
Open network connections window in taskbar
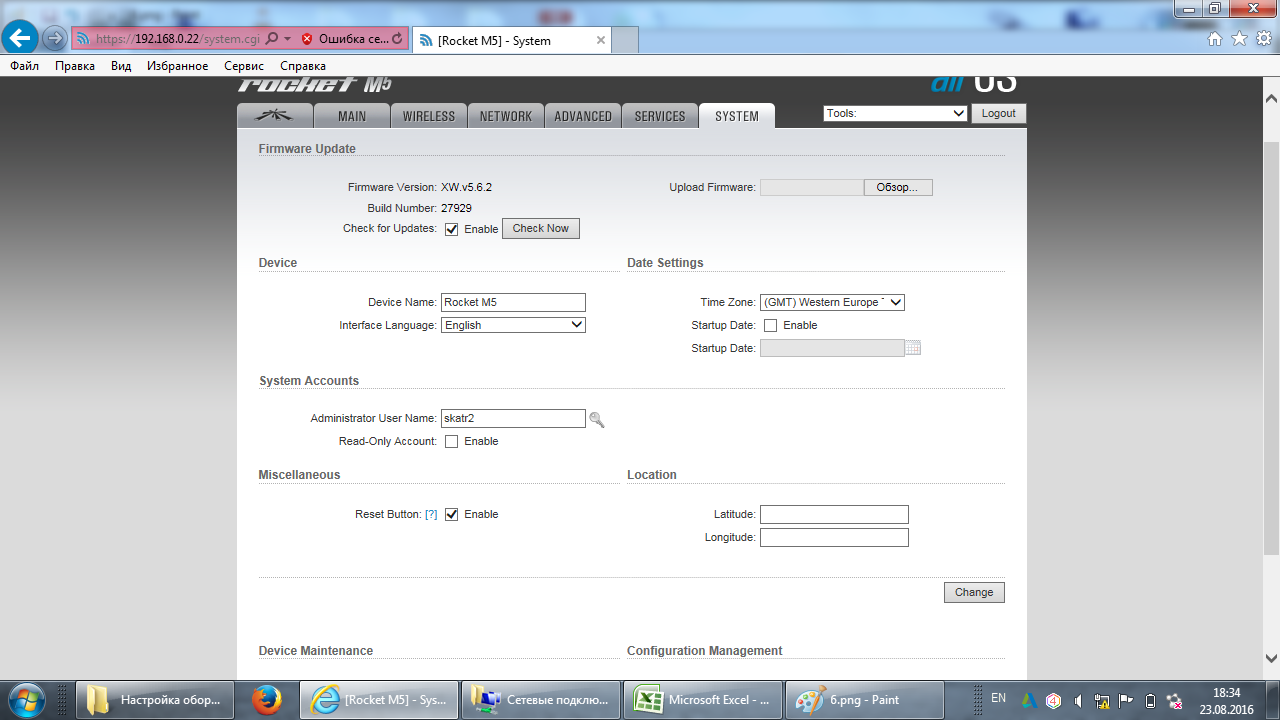(x=542, y=700)
